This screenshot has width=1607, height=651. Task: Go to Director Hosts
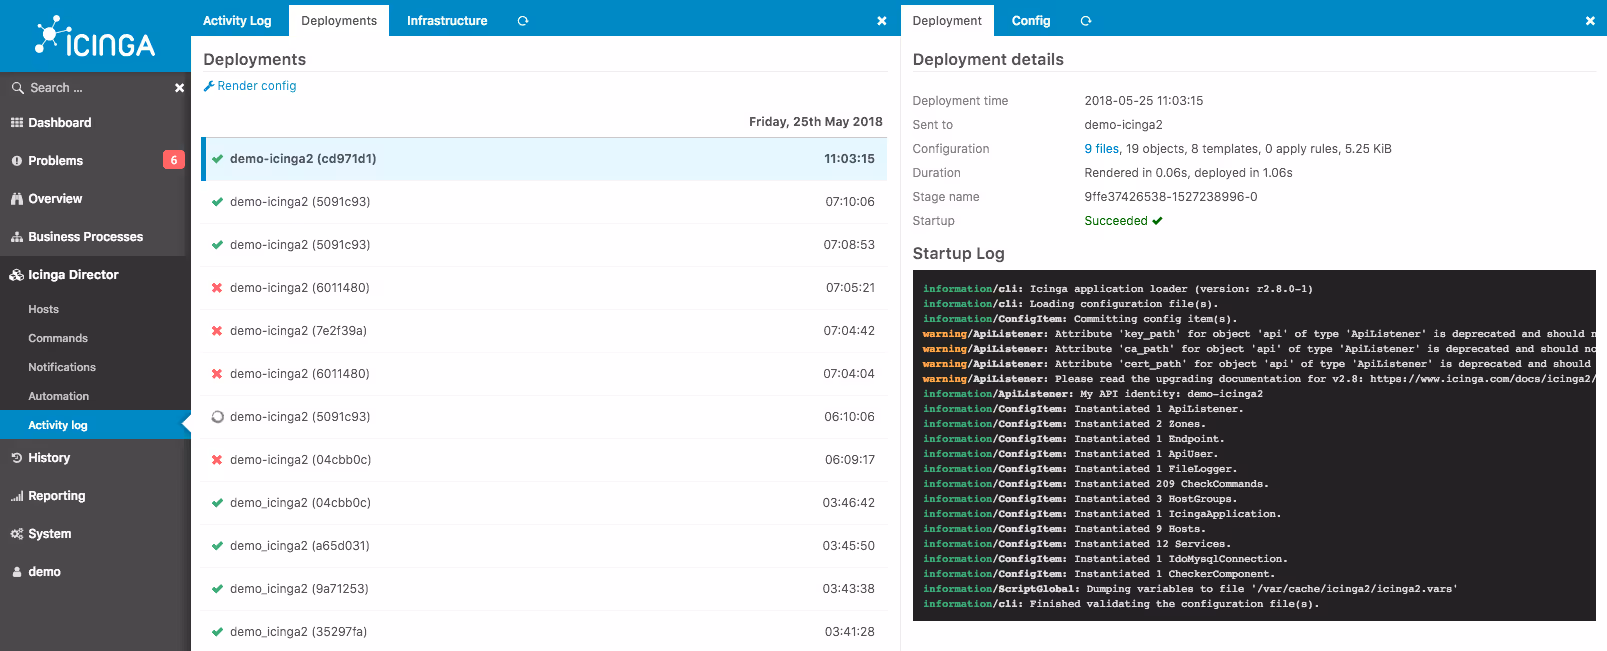[43, 310]
